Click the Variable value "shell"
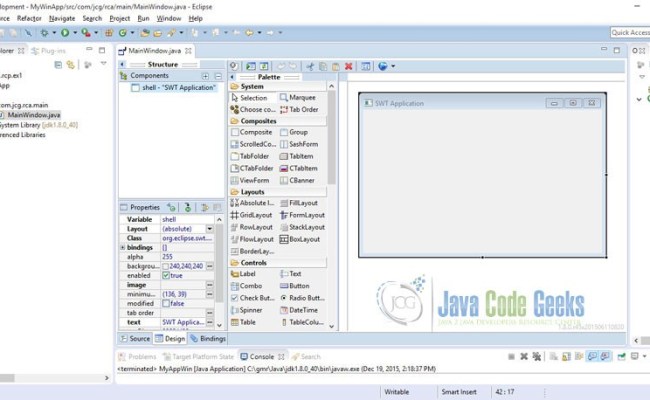This screenshot has height=400, width=650. [x=169, y=219]
